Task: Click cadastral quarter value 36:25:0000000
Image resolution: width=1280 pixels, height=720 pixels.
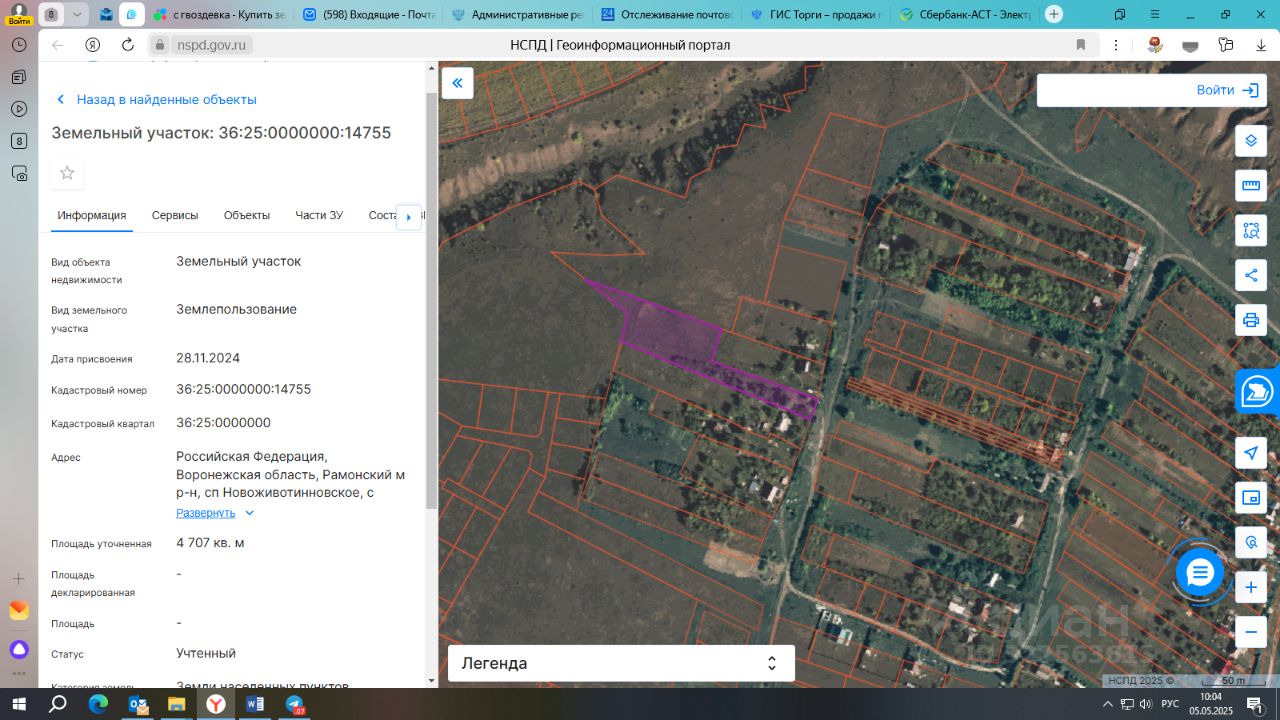Action: tap(223, 422)
